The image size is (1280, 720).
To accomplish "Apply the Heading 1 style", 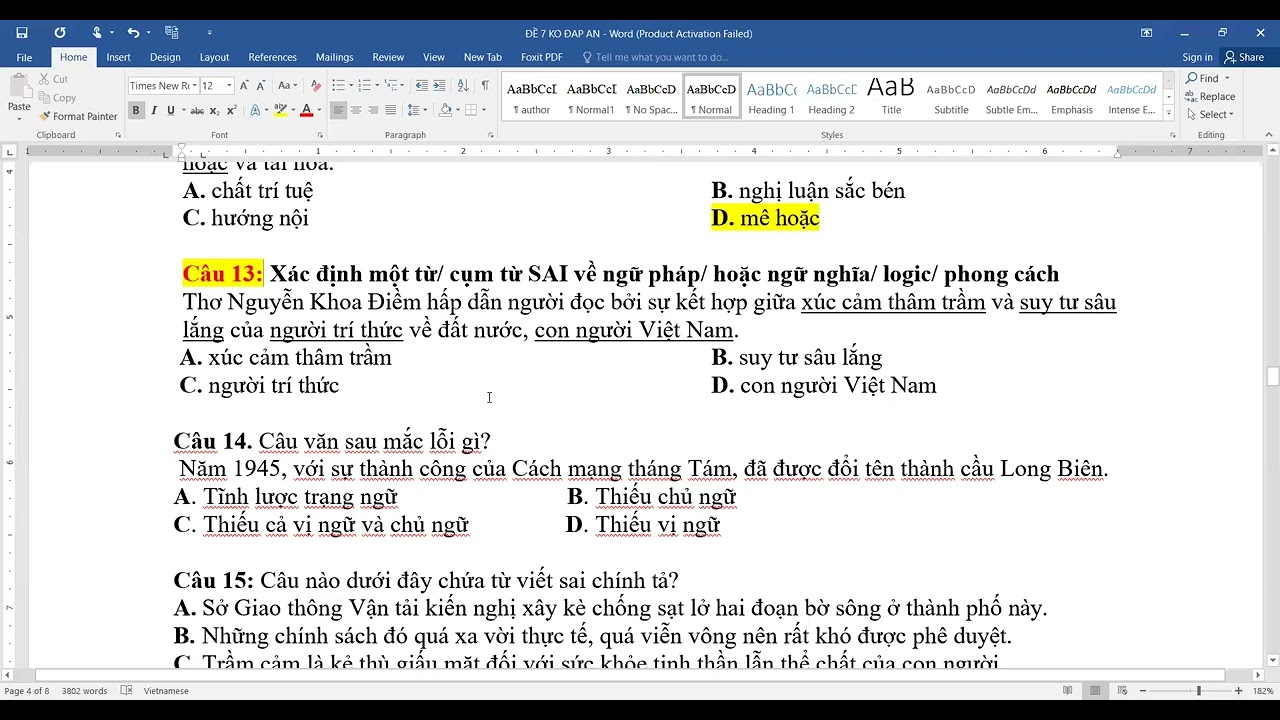I will coord(771,97).
